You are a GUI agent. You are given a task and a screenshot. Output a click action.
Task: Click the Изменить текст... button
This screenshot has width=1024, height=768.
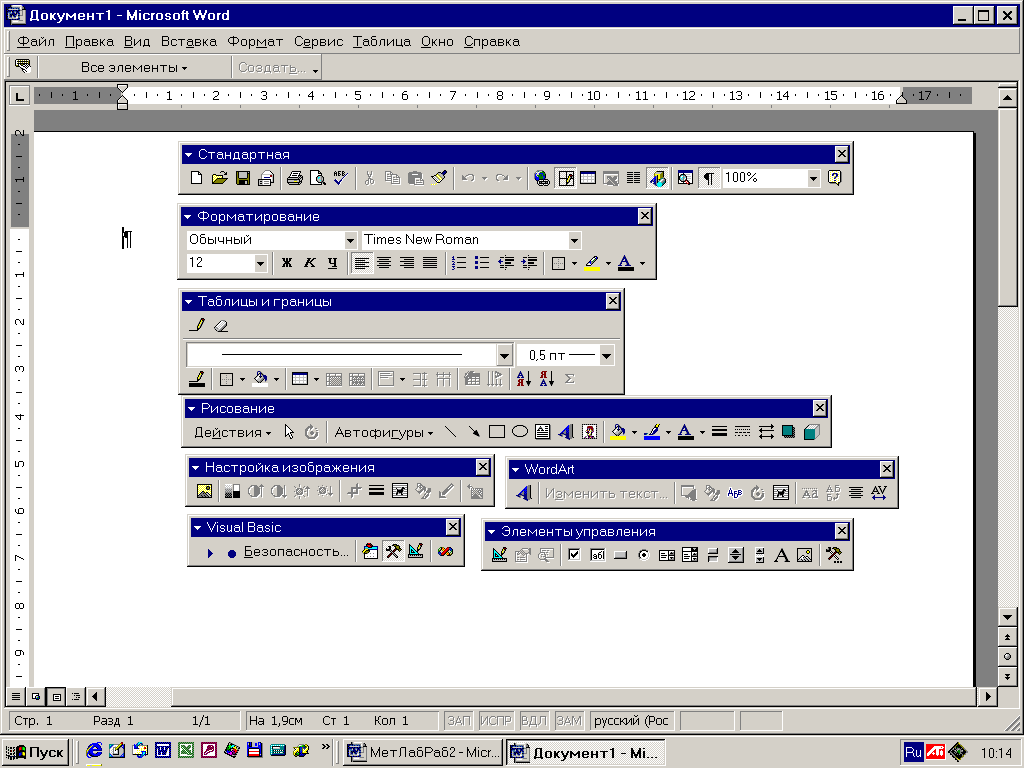pyautogui.click(x=606, y=494)
